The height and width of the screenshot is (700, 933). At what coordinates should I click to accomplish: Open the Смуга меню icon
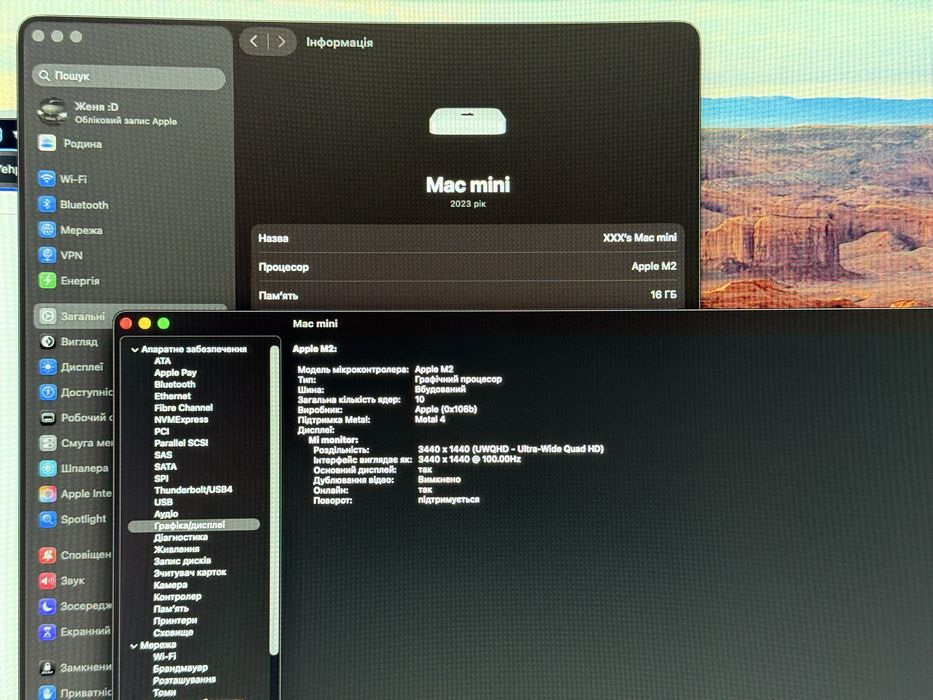coord(48,443)
